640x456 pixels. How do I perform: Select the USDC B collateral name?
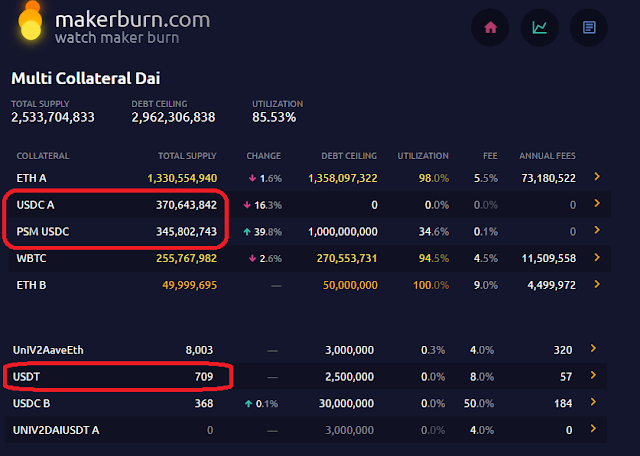pos(31,404)
